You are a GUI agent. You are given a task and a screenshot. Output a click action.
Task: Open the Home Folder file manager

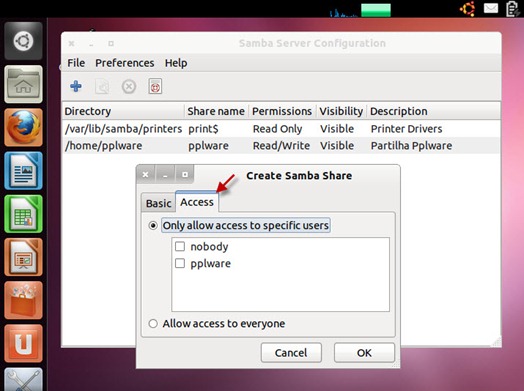pos(23,84)
